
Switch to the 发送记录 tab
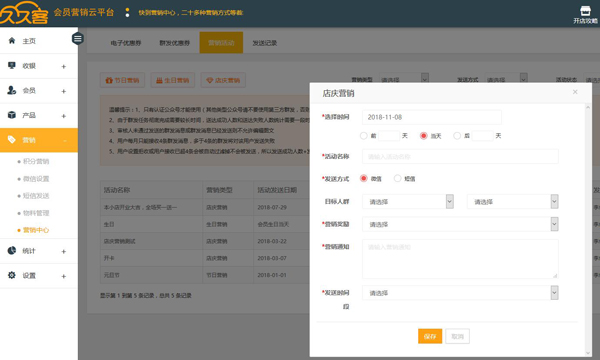coord(264,43)
